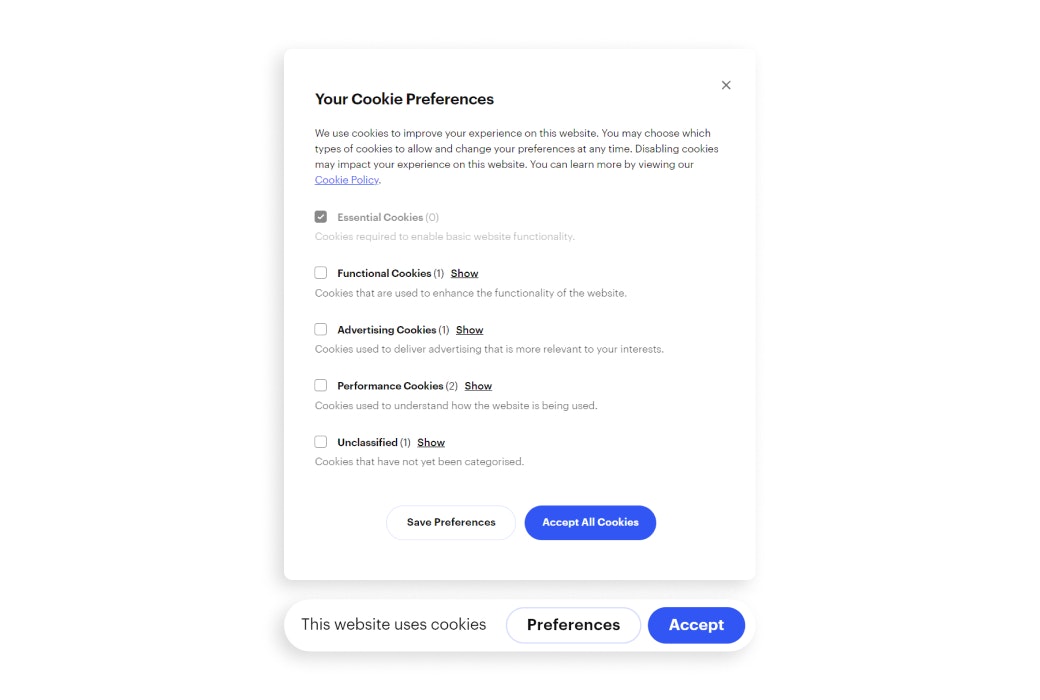Expand the Advertising Cookies list
This screenshot has height=700, width=1040.
pyautogui.click(x=469, y=329)
